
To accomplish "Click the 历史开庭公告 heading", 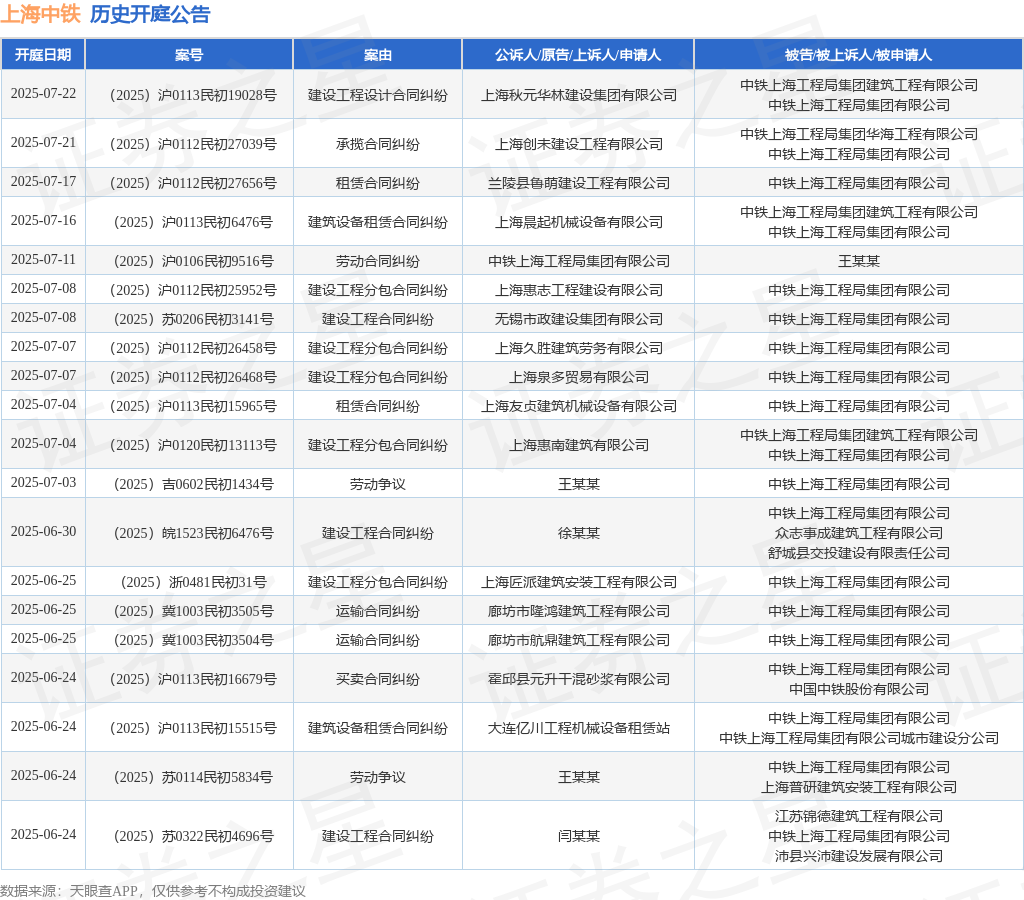I will 150,14.
